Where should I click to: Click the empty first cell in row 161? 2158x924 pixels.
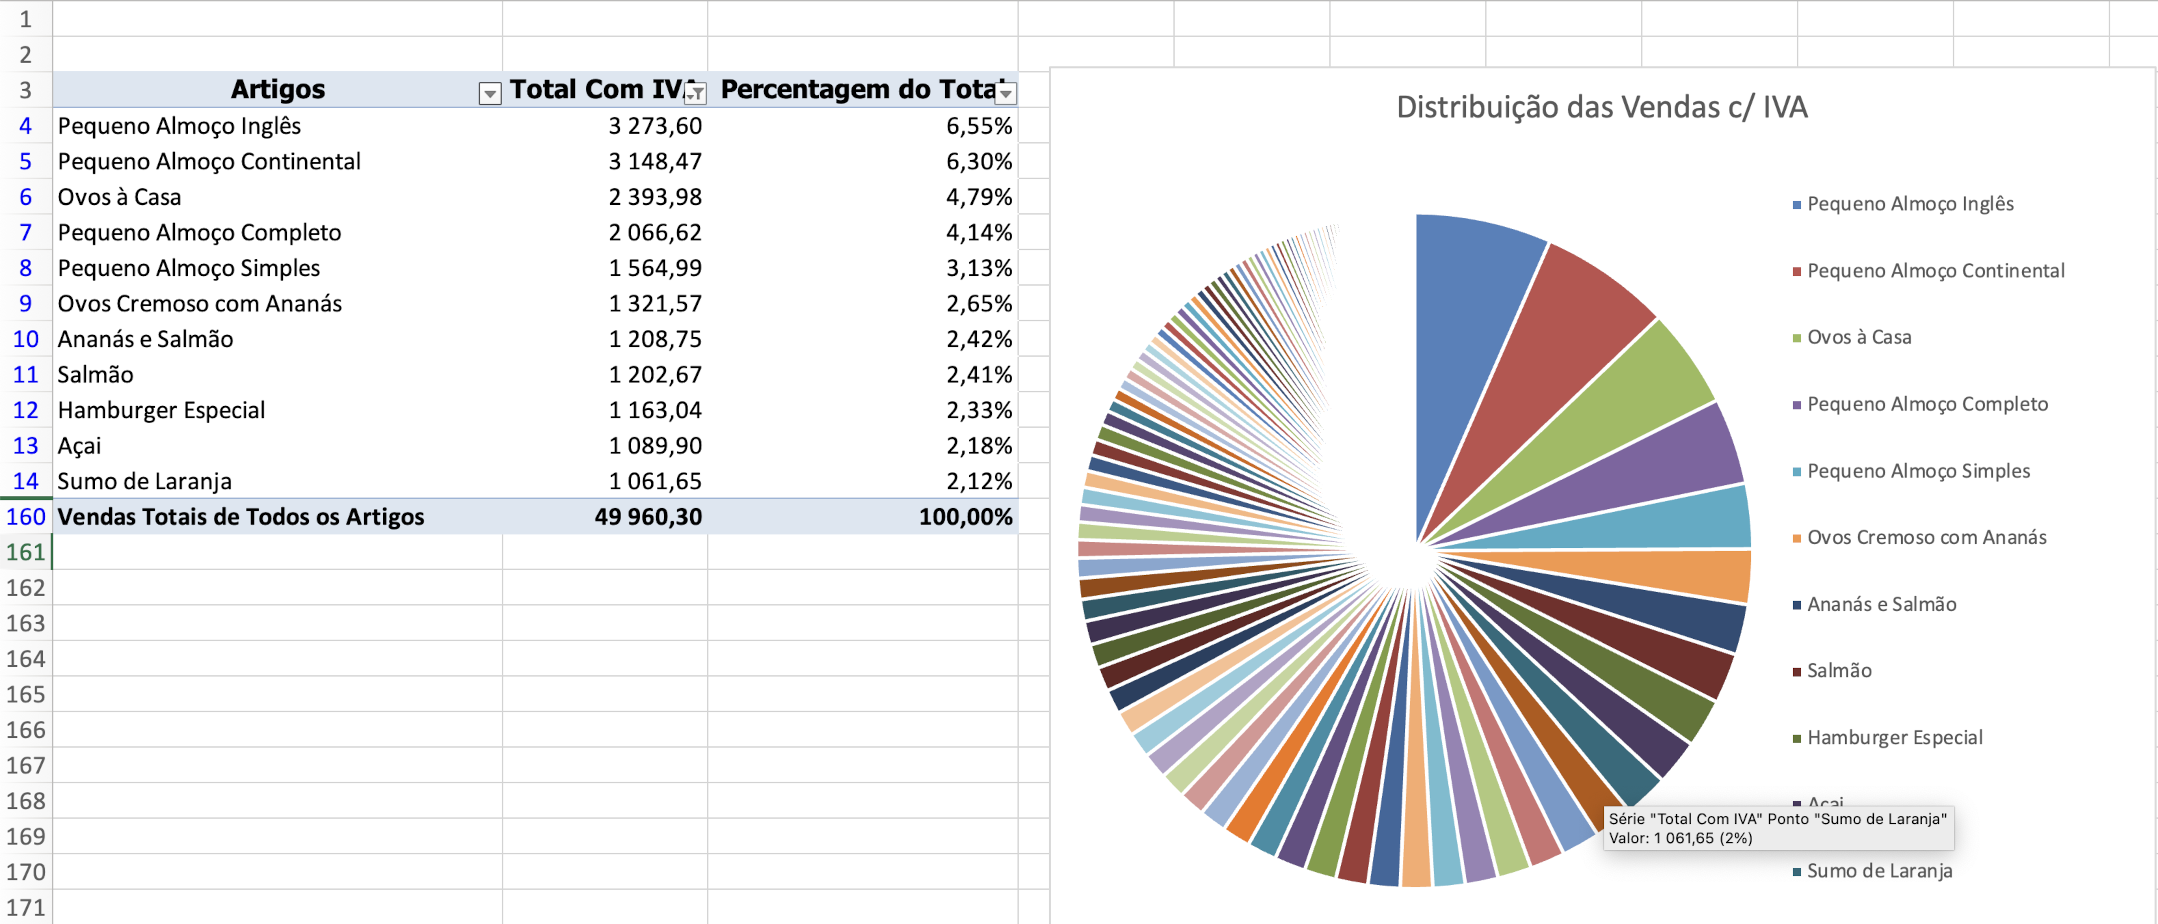[277, 553]
